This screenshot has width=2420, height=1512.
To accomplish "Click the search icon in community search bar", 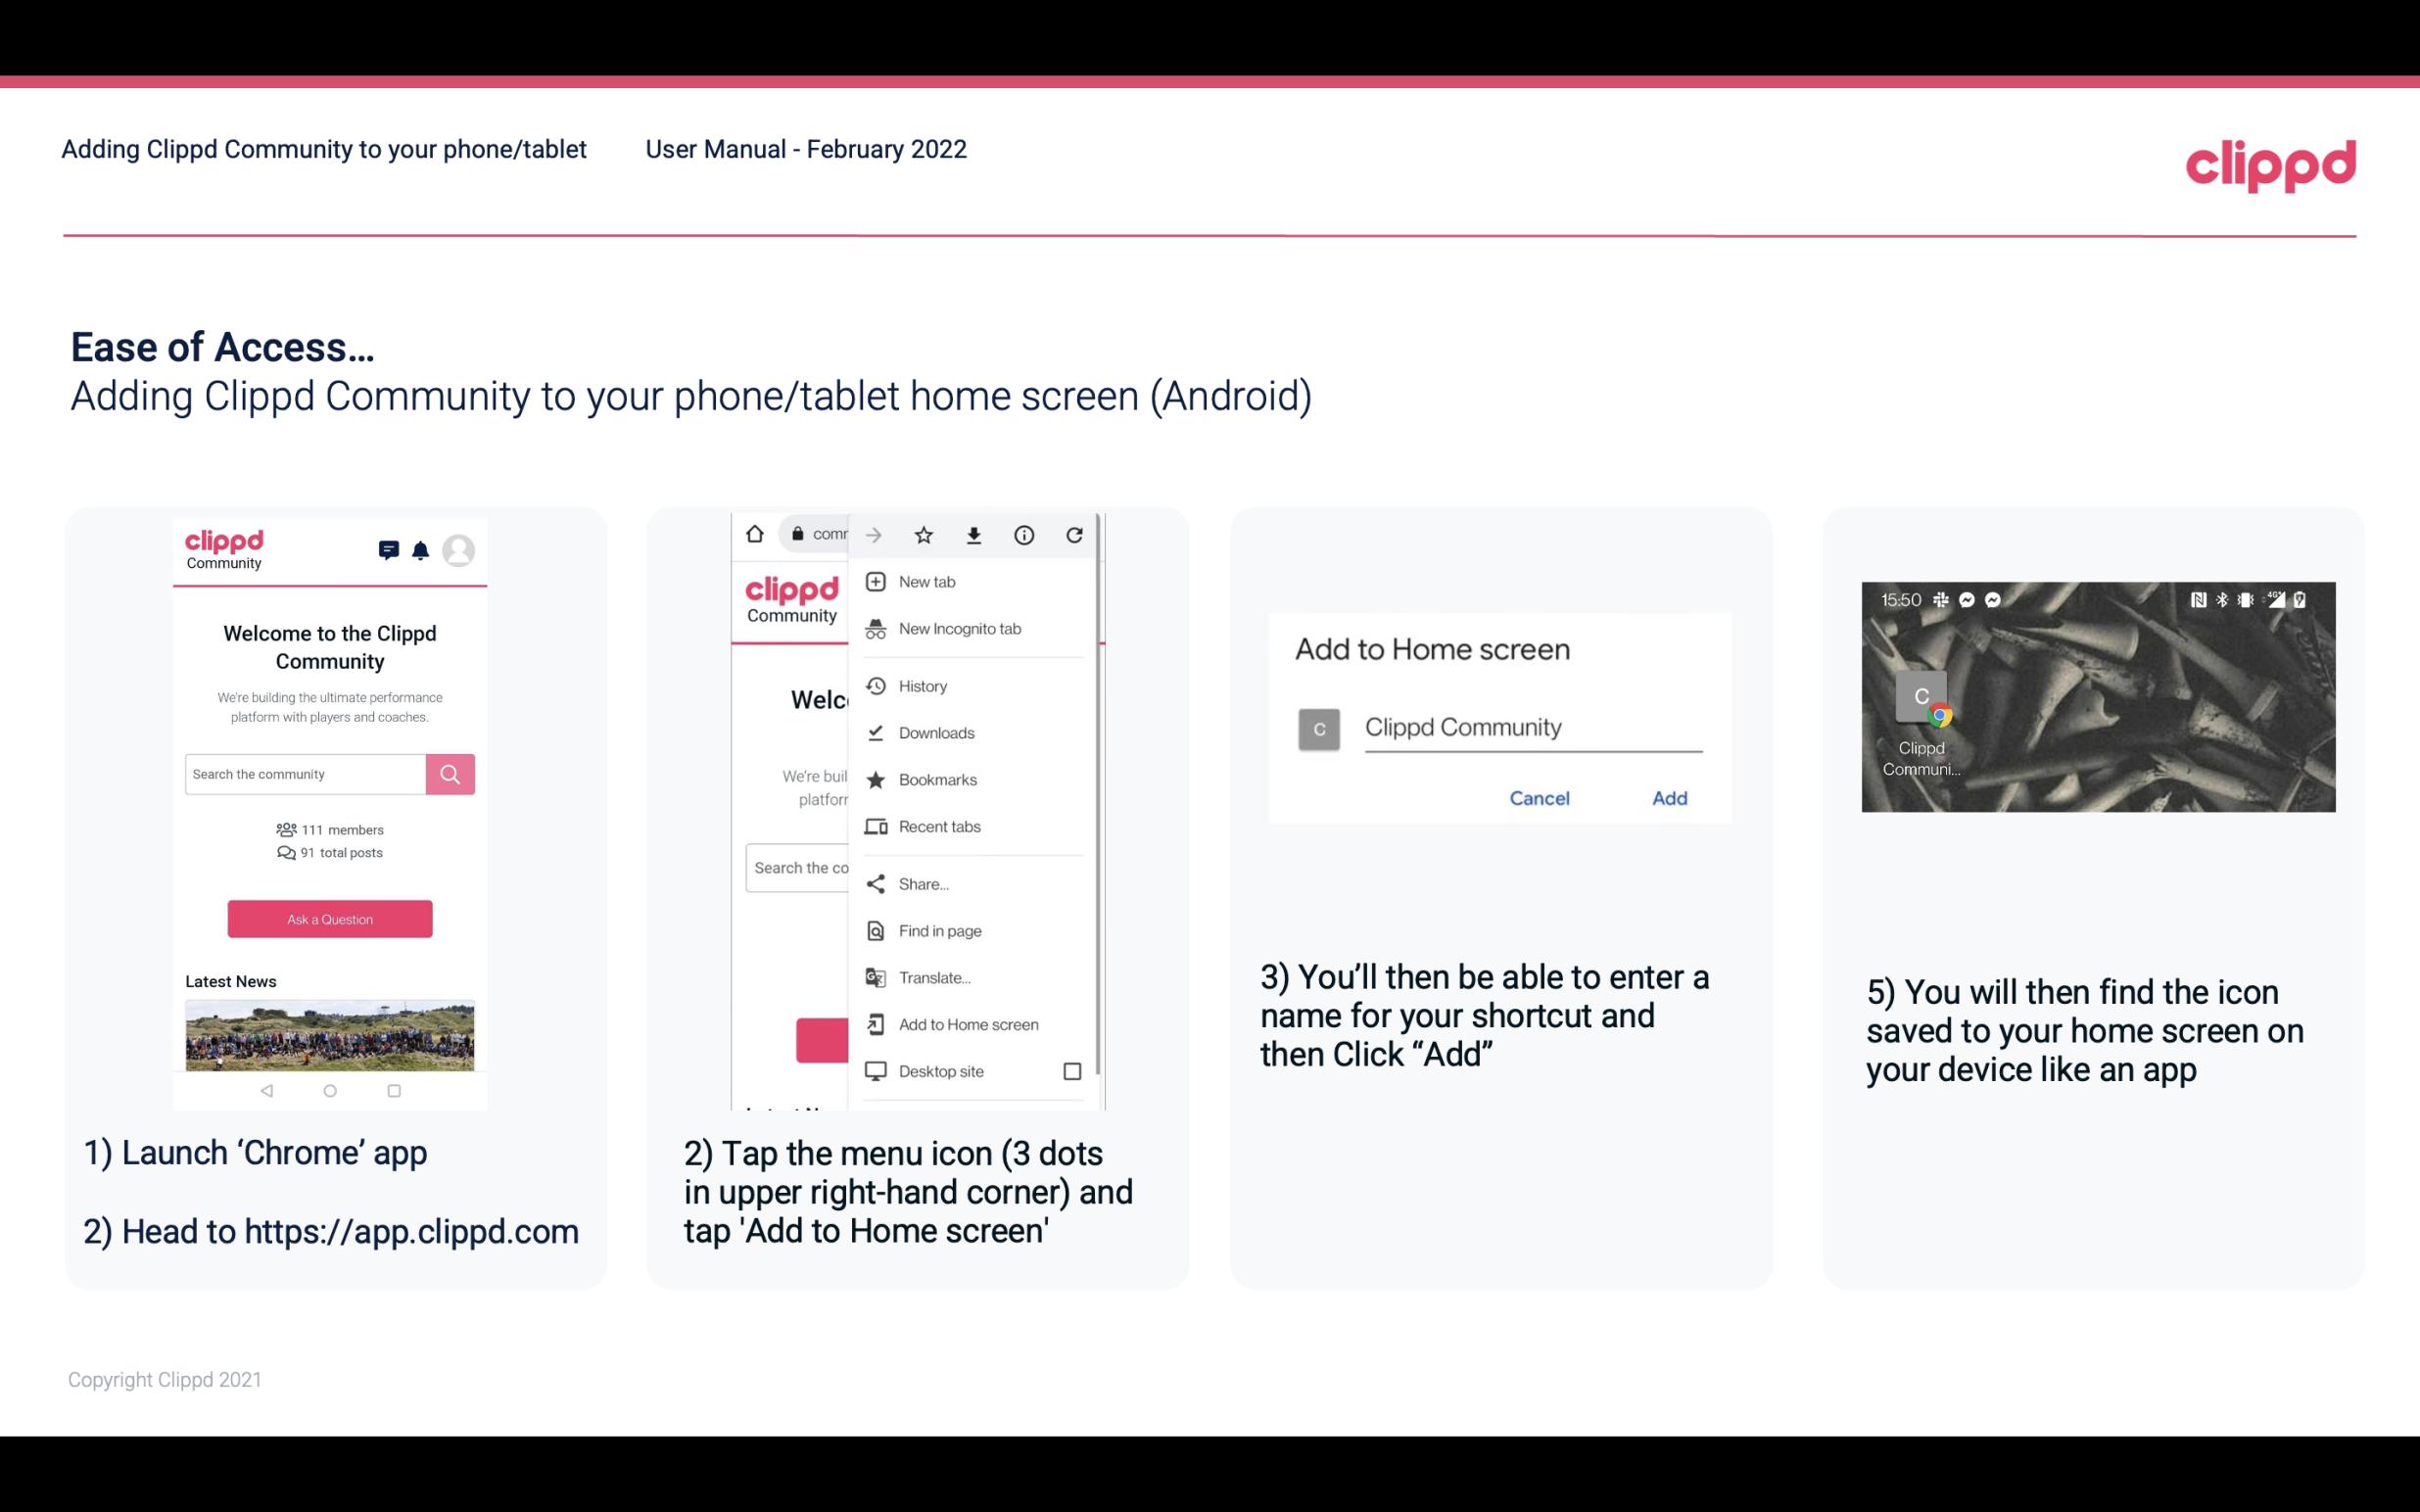I will point(450,774).
